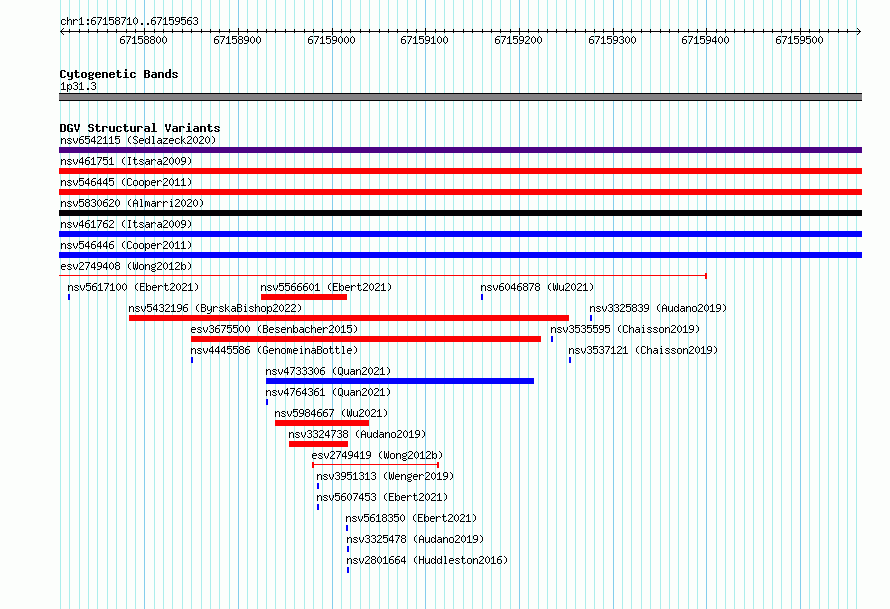Click the blue nsv2801664 insertion tick
Screen dimensions: 890x609
coord(348,570)
